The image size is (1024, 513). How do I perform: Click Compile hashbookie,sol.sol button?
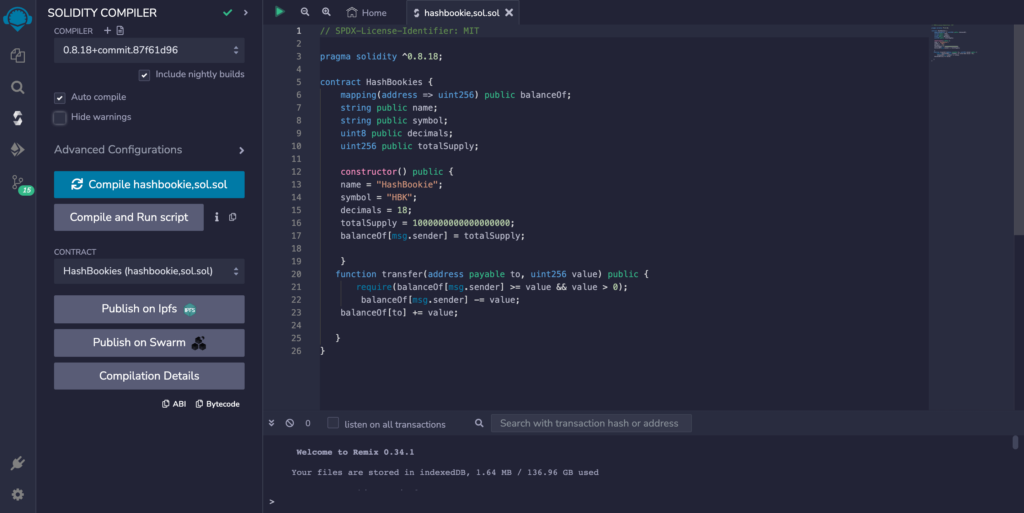(149, 185)
